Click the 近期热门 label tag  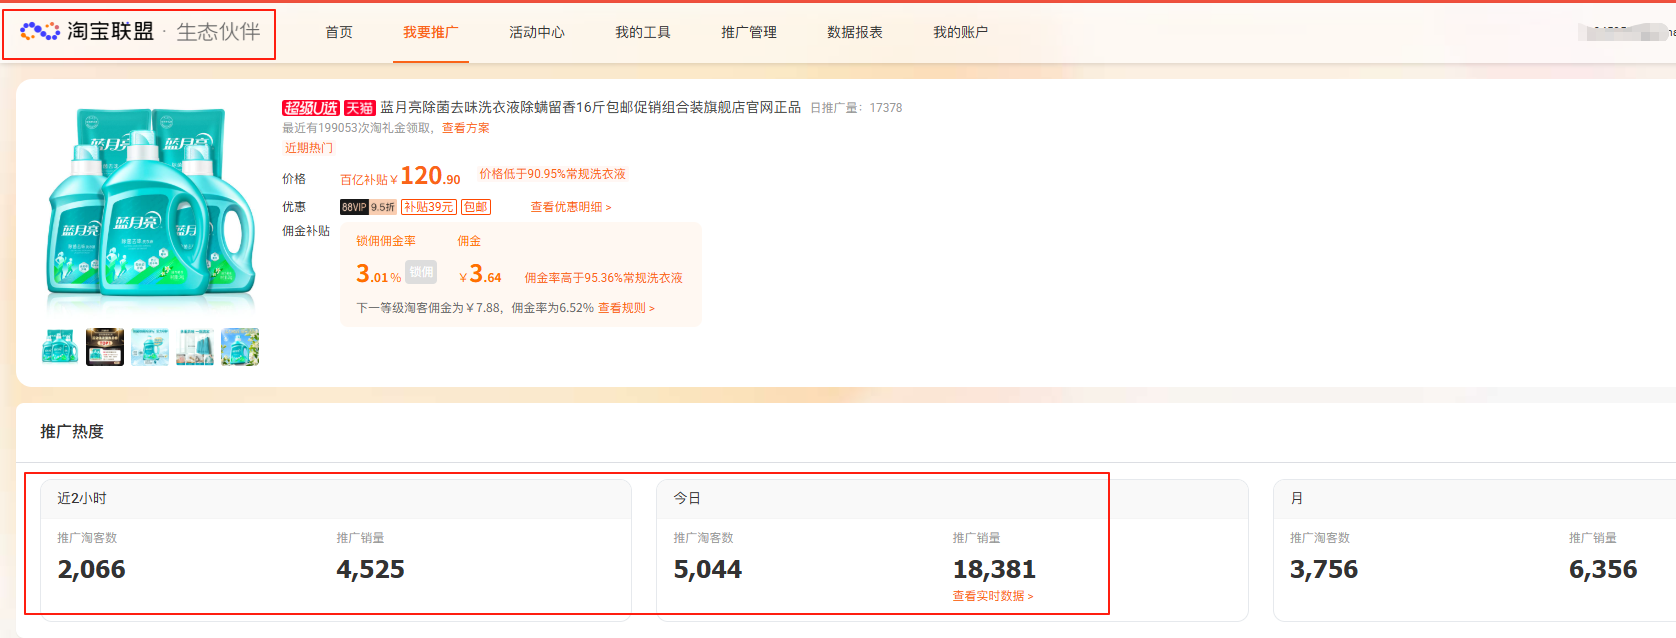tap(309, 148)
